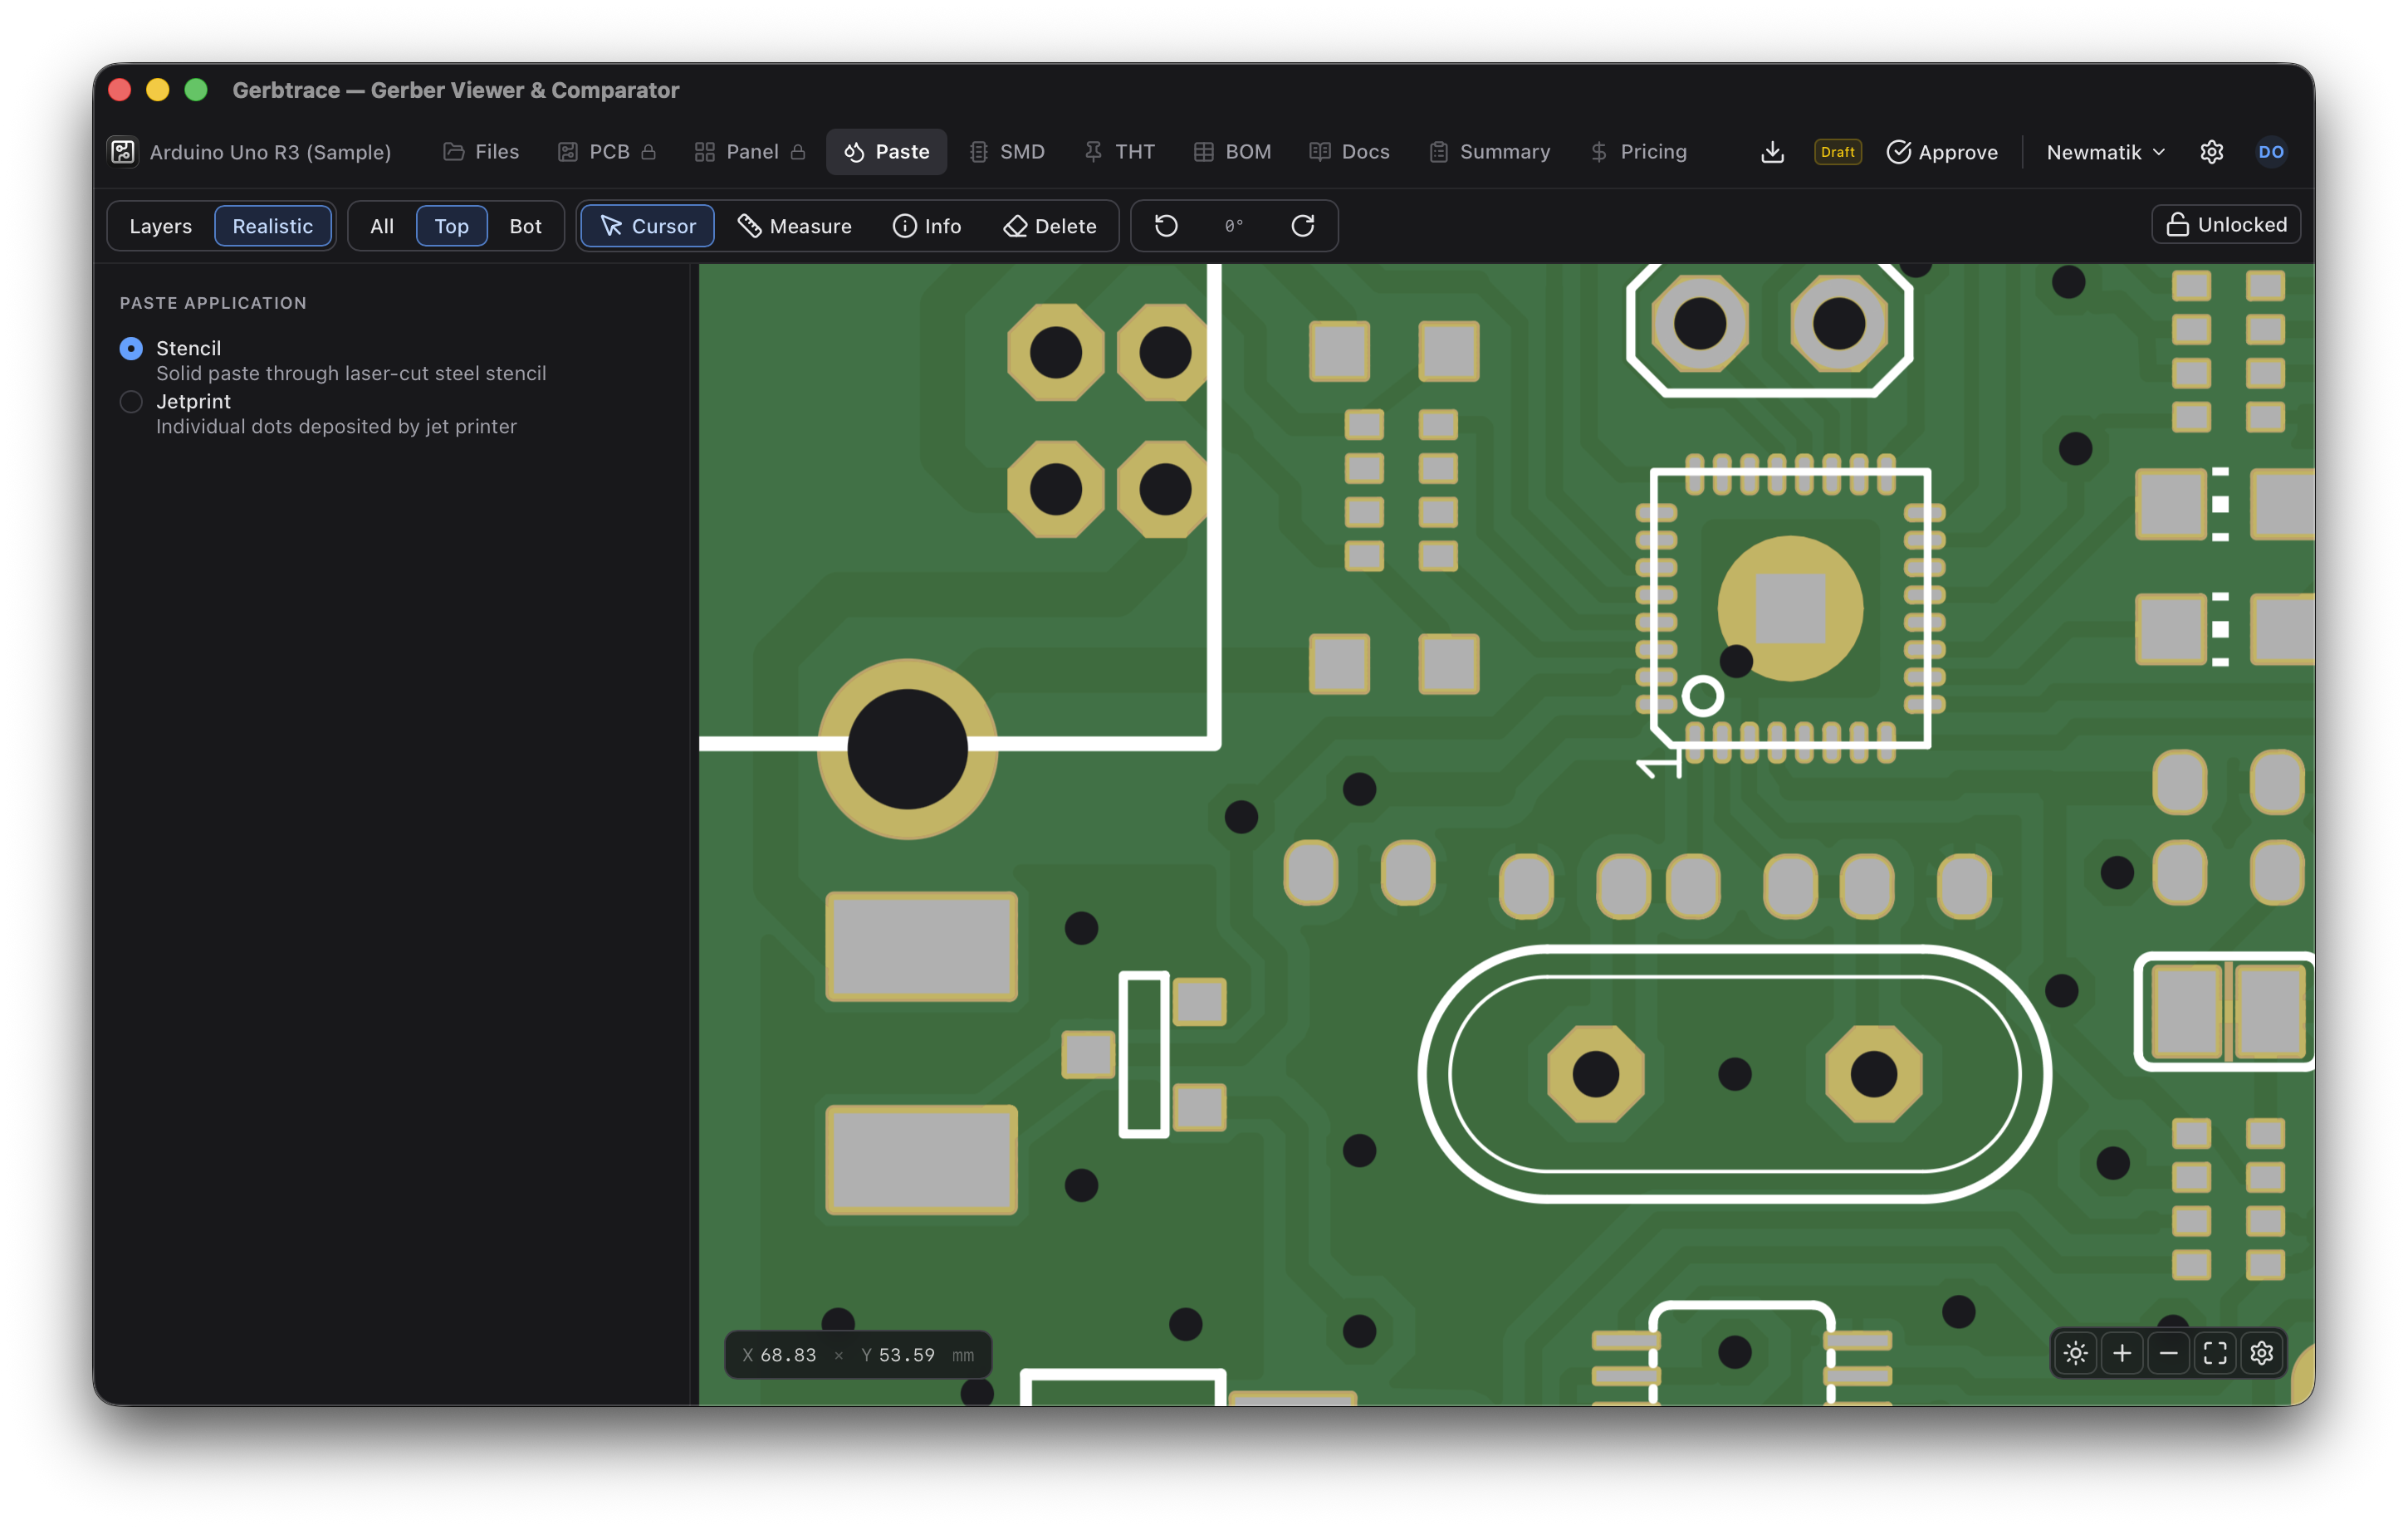Click the 0° rotation value
Screen dimensions: 2408x1529
[x=1234, y=226]
